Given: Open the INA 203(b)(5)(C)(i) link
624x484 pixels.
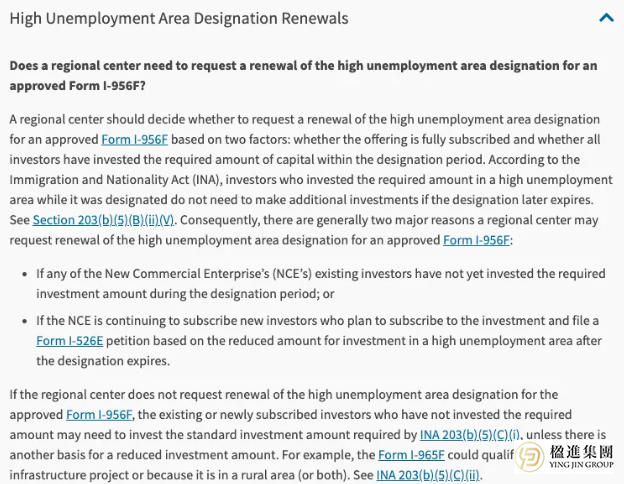Looking at the screenshot, I should 470,435.
